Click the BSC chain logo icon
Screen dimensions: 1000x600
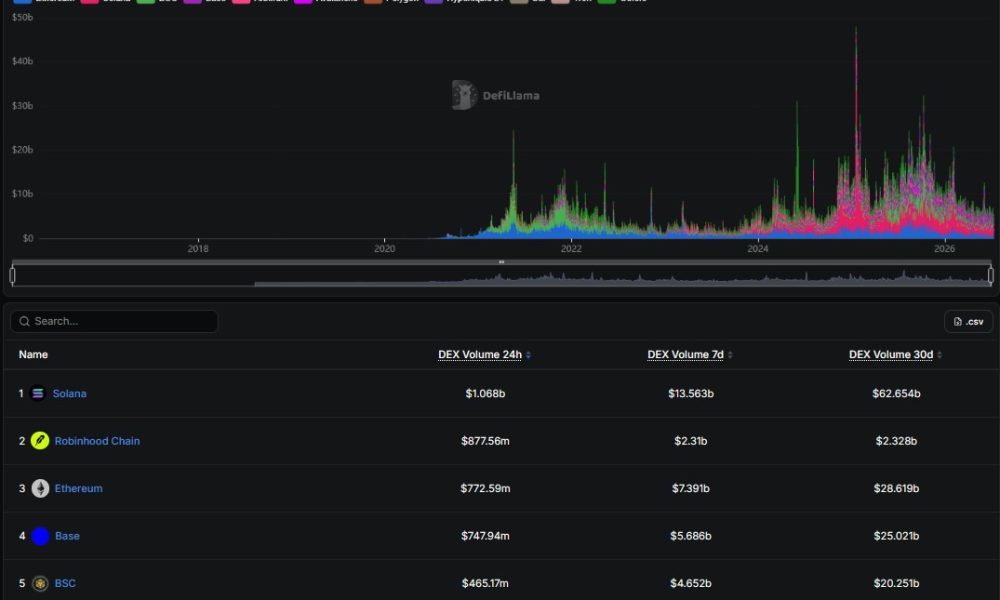click(x=40, y=583)
